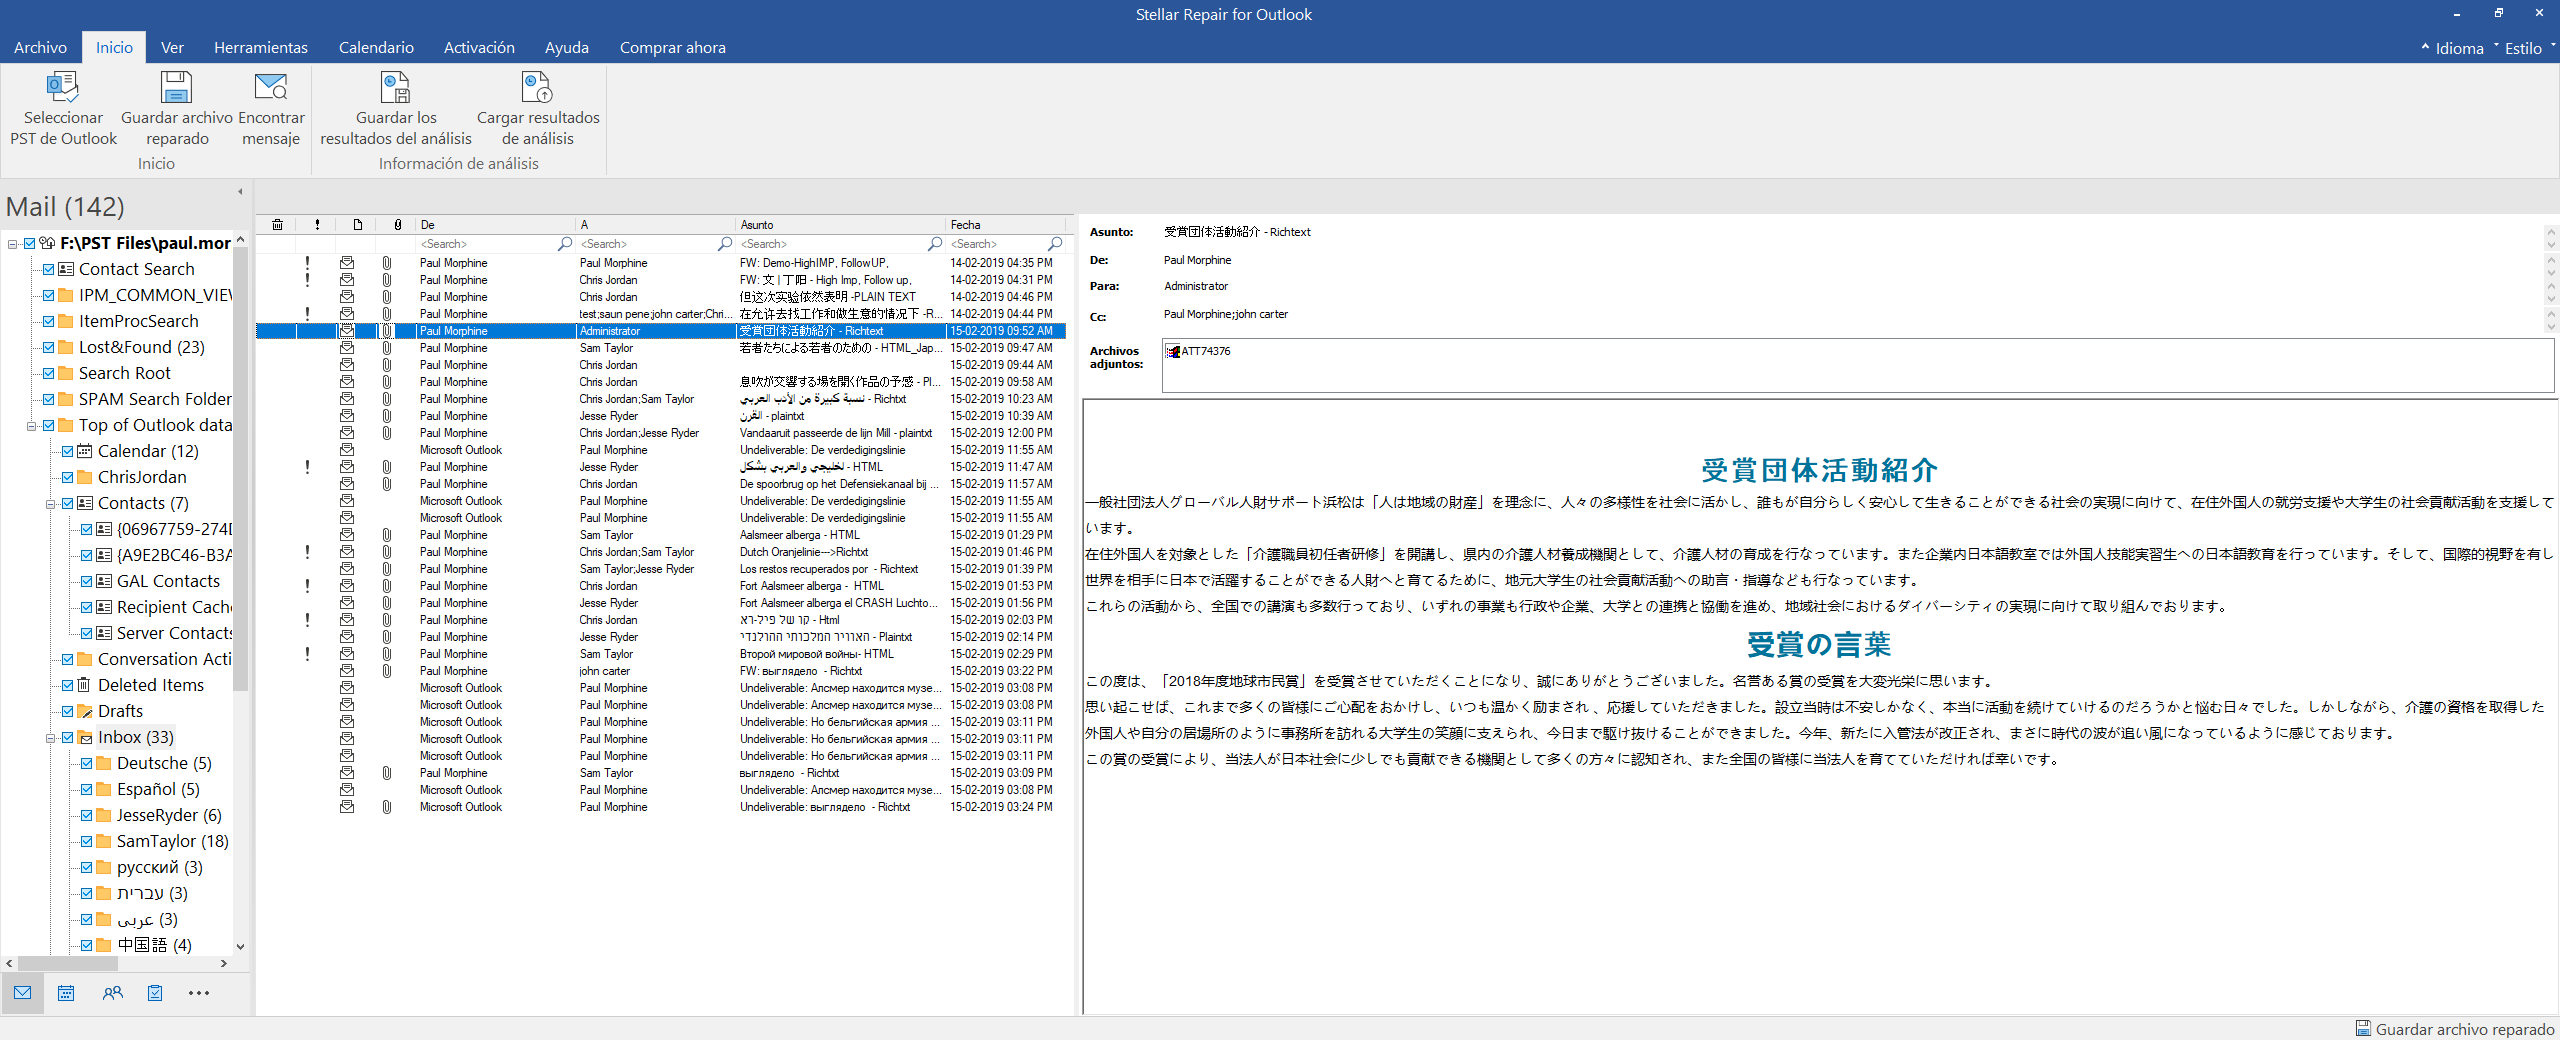Click Guardar archivo reparado status bar icon

(x=2363, y=1028)
